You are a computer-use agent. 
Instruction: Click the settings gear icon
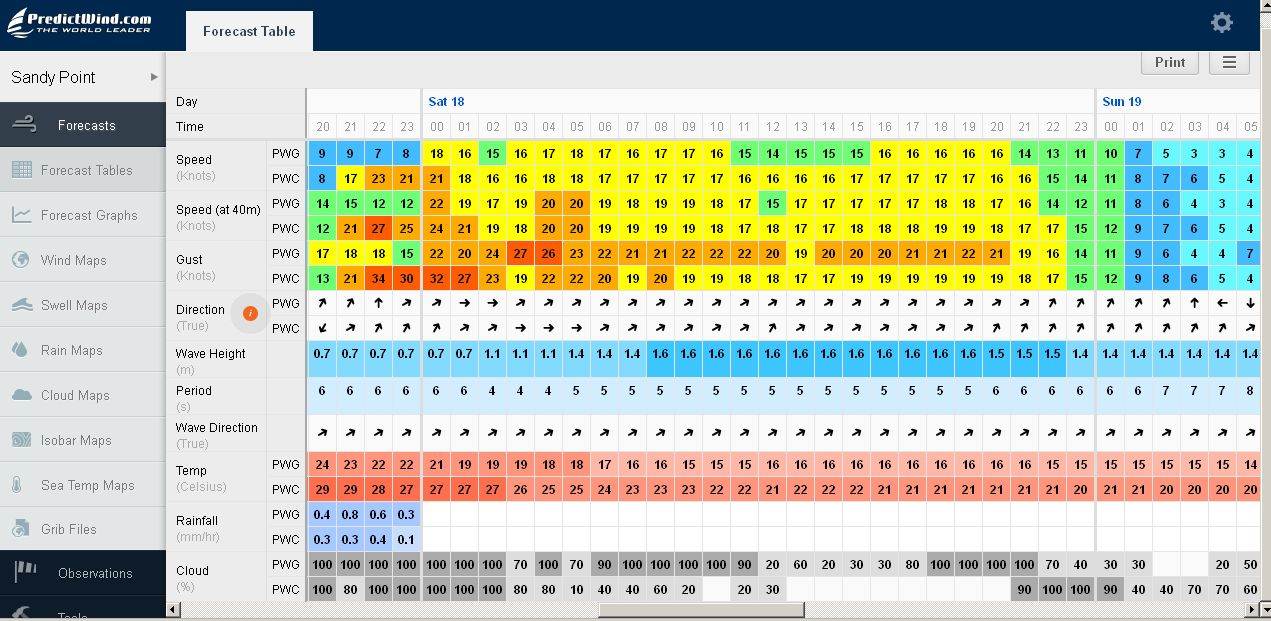pyautogui.click(x=1221, y=23)
